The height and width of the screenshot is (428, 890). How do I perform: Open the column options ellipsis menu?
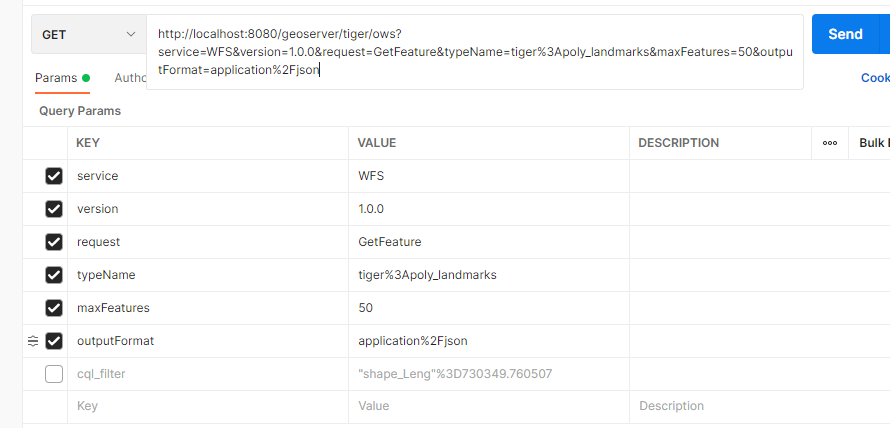(x=829, y=143)
